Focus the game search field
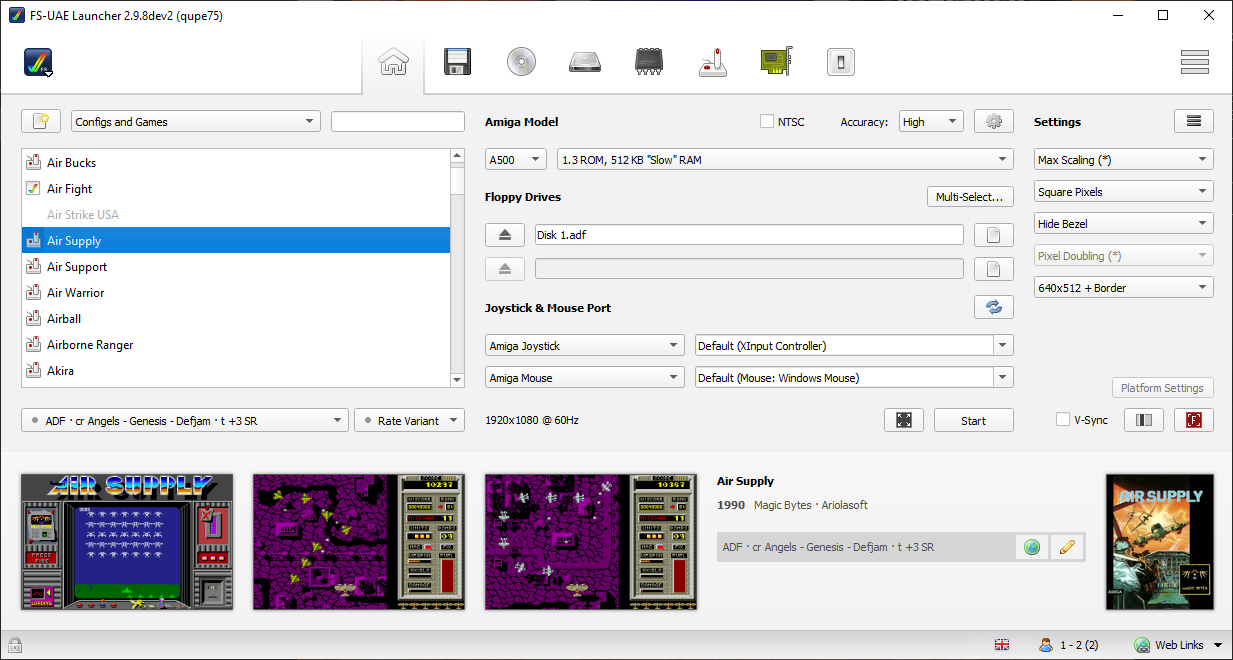 click(x=398, y=122)
